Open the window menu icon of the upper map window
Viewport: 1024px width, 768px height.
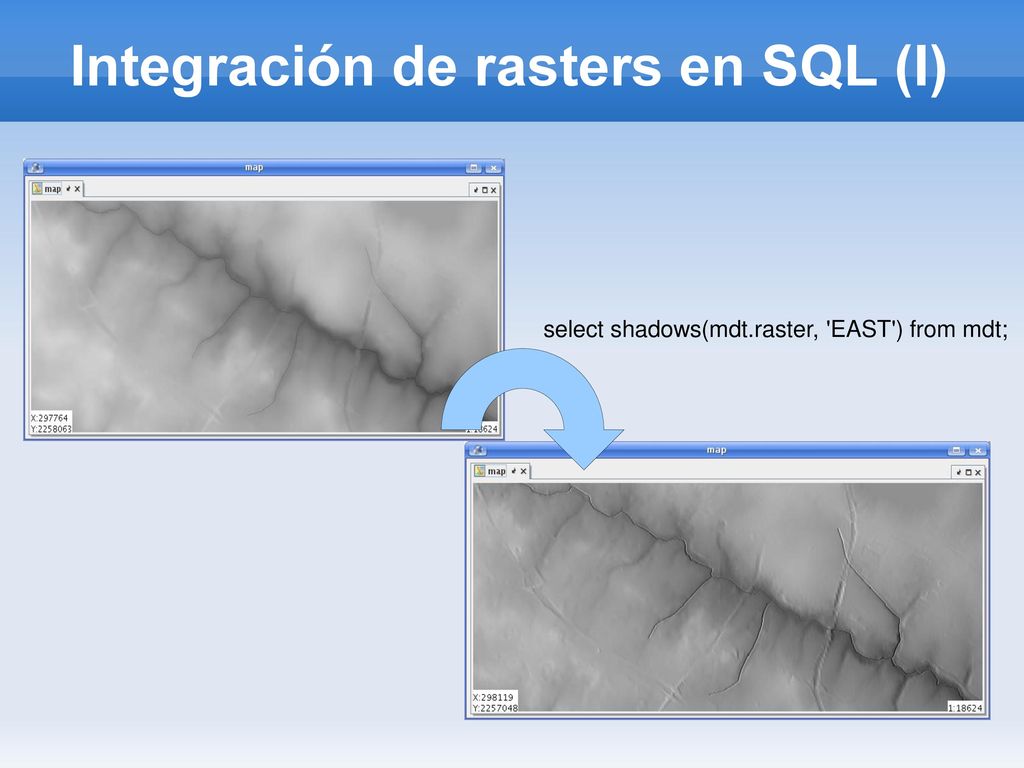(35, 168)
